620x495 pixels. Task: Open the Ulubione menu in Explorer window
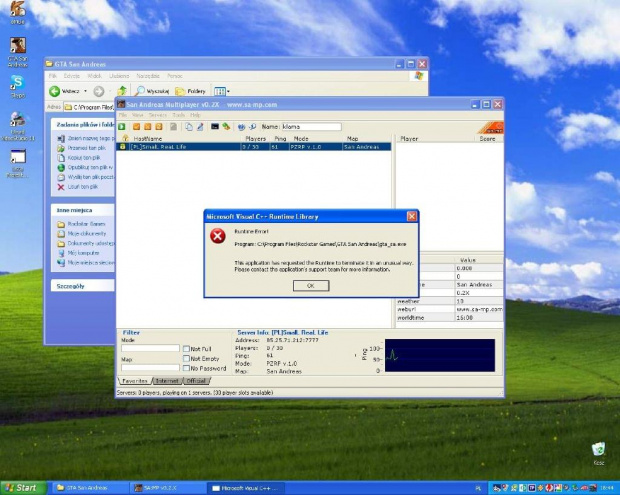click(119, 76)
